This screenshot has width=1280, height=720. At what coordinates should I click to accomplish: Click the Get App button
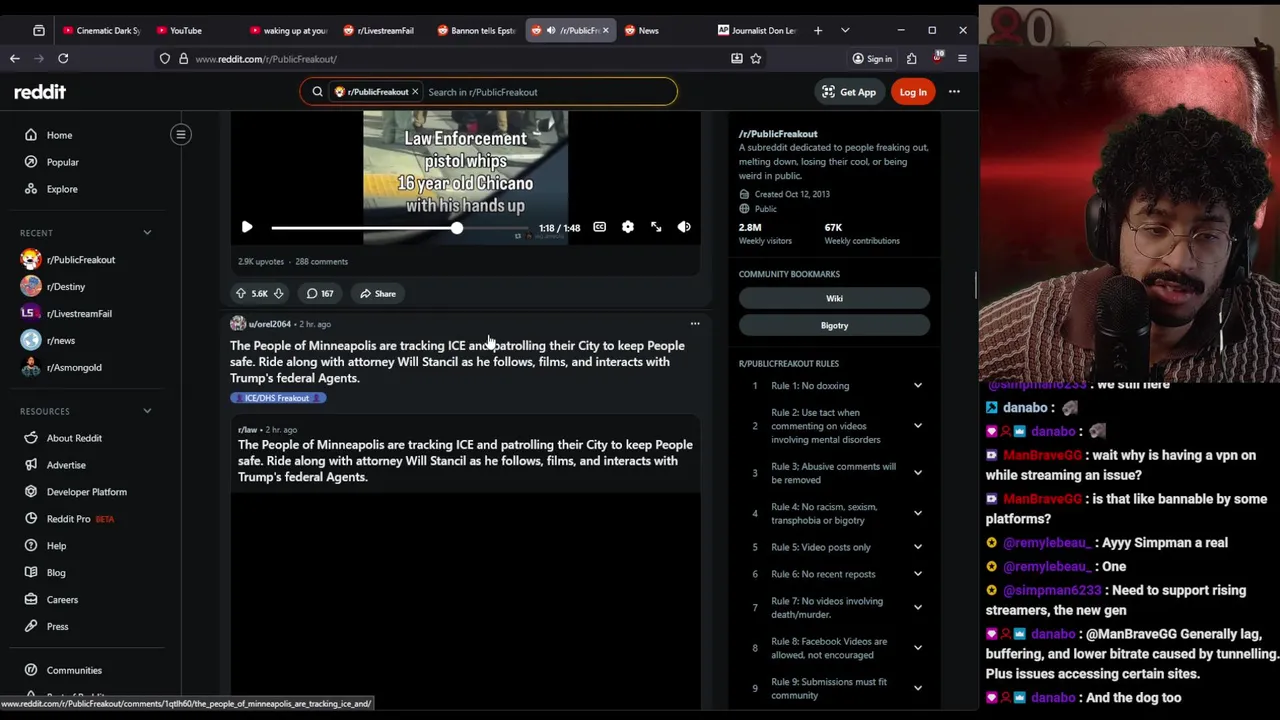848,92
